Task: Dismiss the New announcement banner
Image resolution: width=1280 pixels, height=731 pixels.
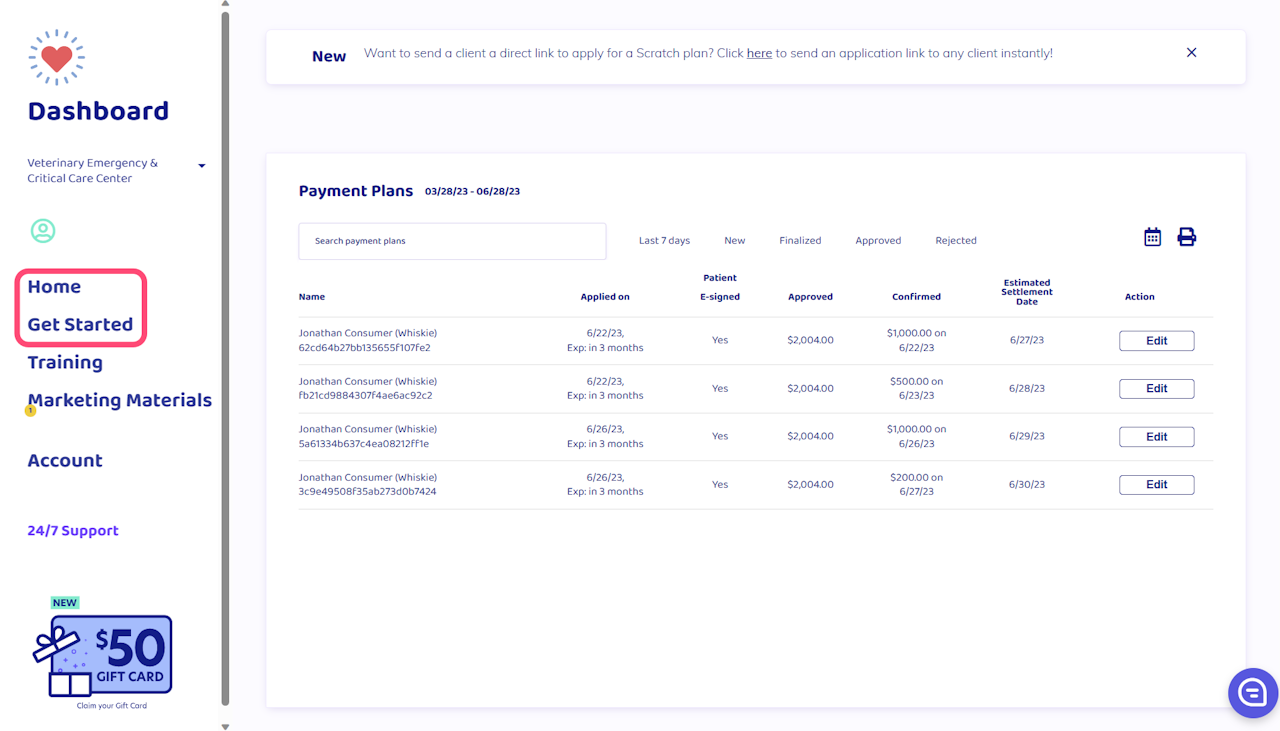Action: pyautogui.click(x=1191, y=53)
